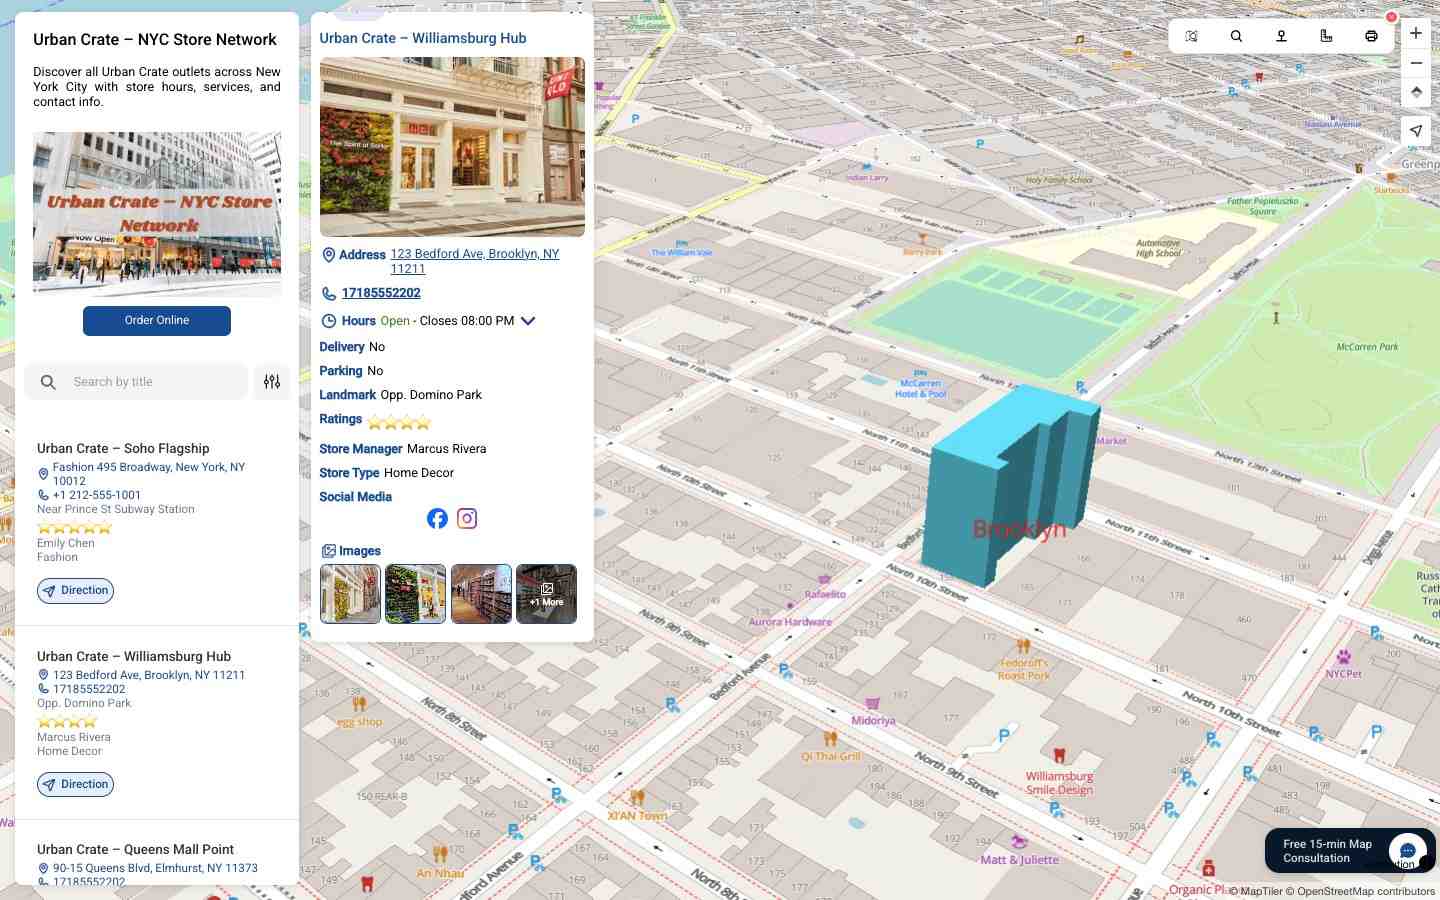This screenshot has height=900, width=1440.
Task: Click the magnifier icon in search box
Action: point(48,382)
